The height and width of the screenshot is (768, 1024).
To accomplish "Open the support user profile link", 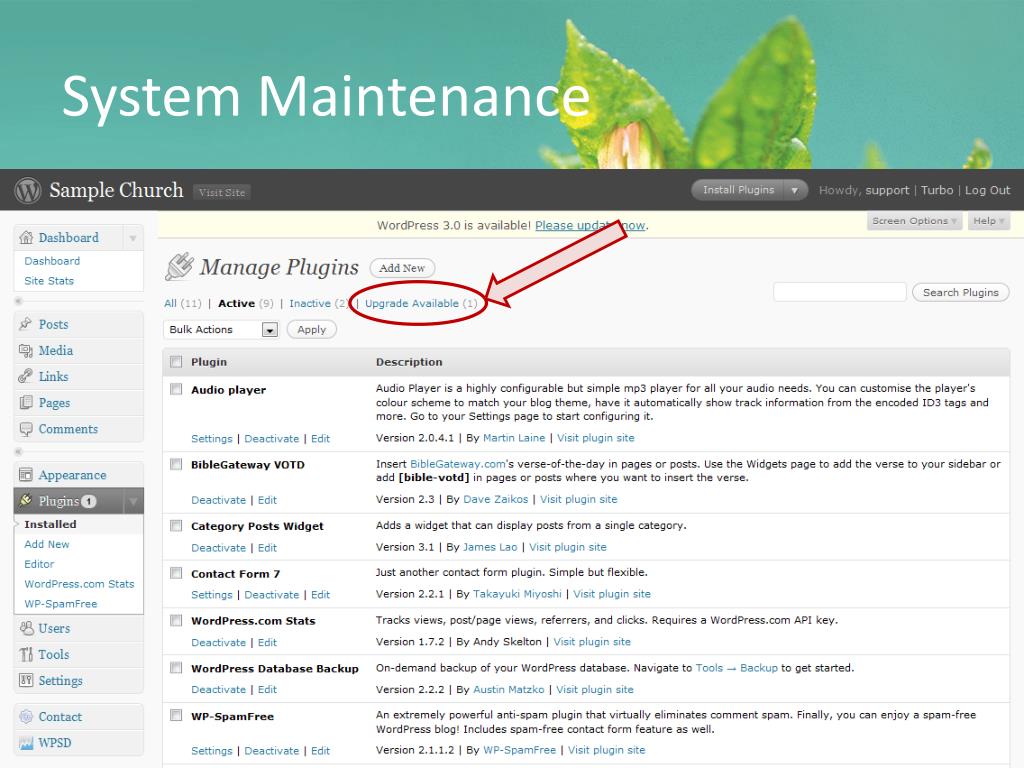I will [x=887, y=190].
